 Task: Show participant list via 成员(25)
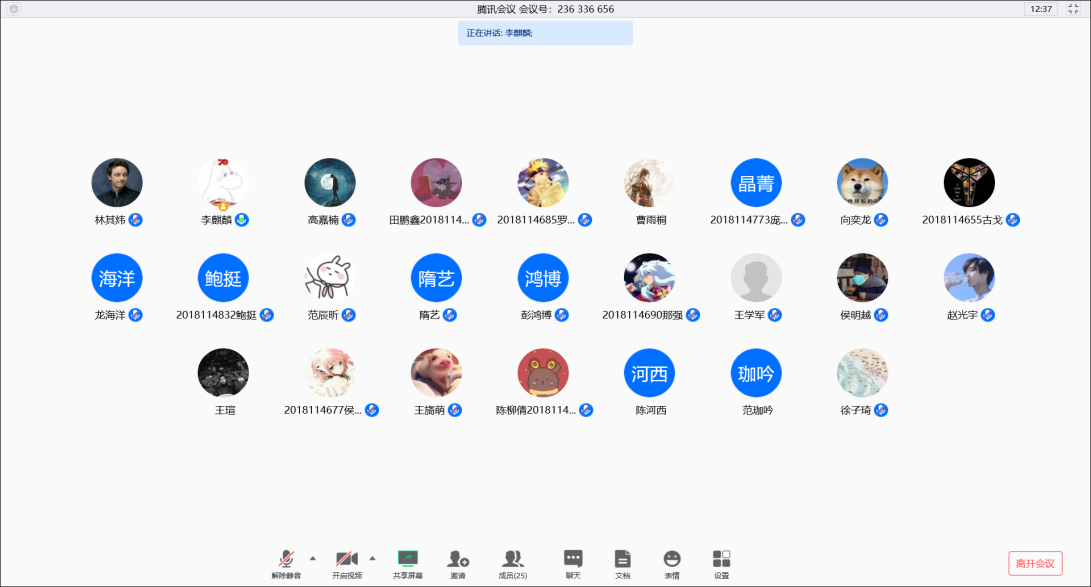click(513, 564)
